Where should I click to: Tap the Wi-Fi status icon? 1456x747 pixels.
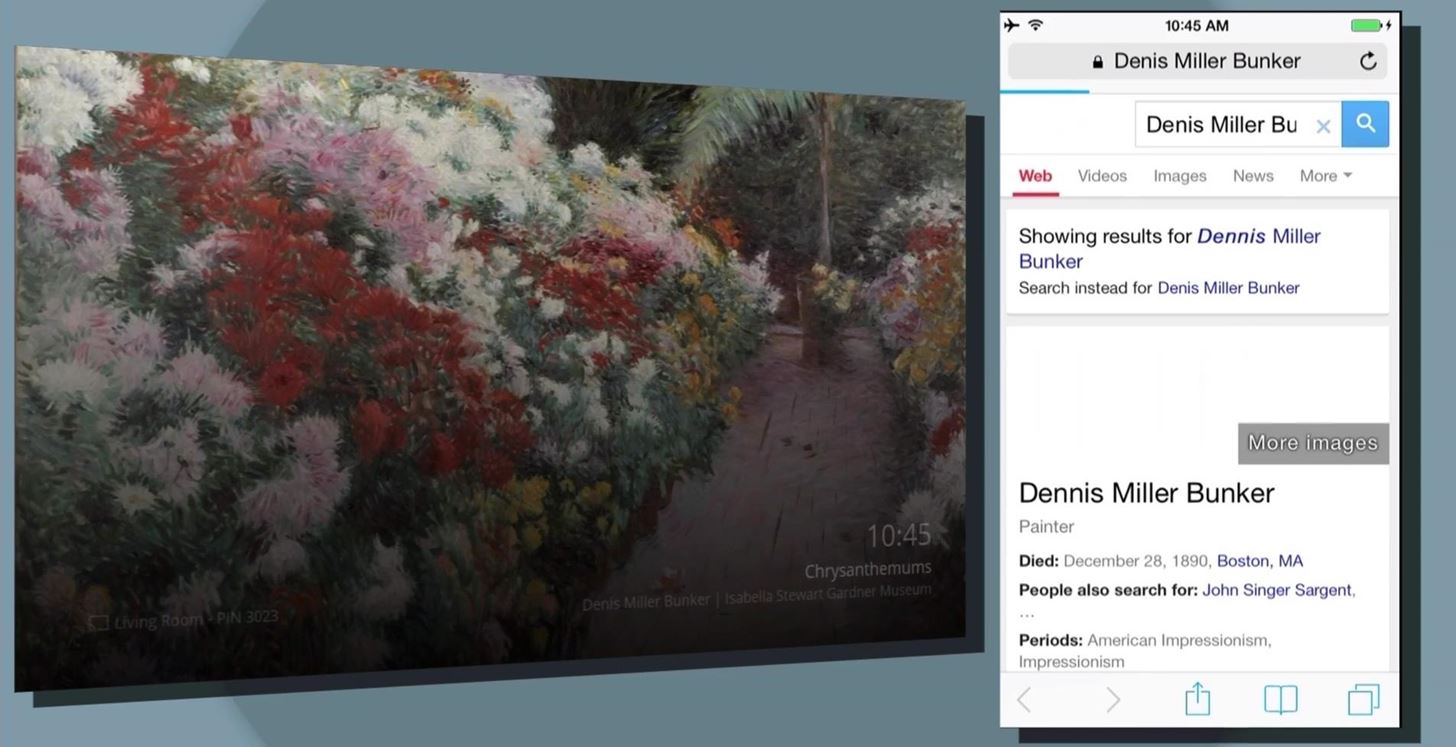click(1036, 25)
